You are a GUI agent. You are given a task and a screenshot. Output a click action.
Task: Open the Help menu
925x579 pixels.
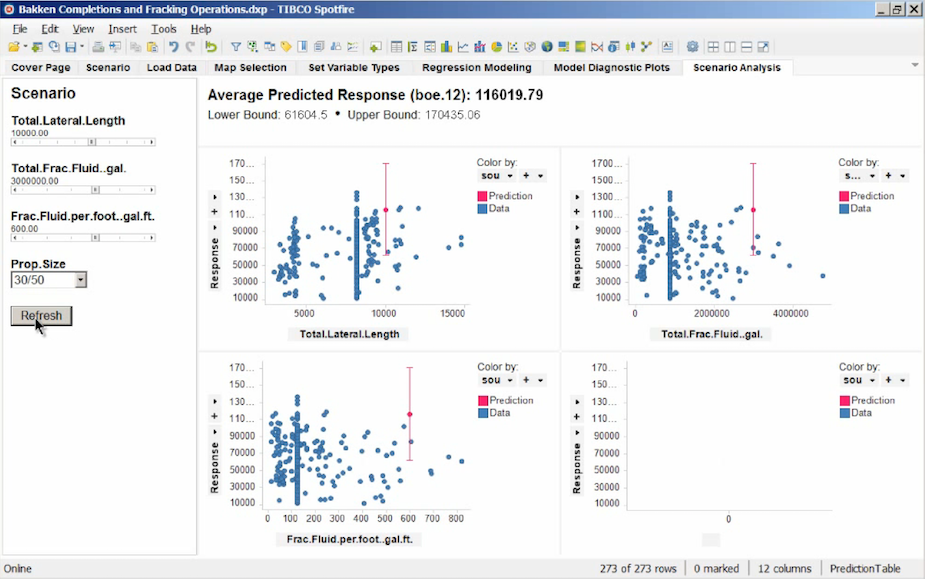click(201, 29)
